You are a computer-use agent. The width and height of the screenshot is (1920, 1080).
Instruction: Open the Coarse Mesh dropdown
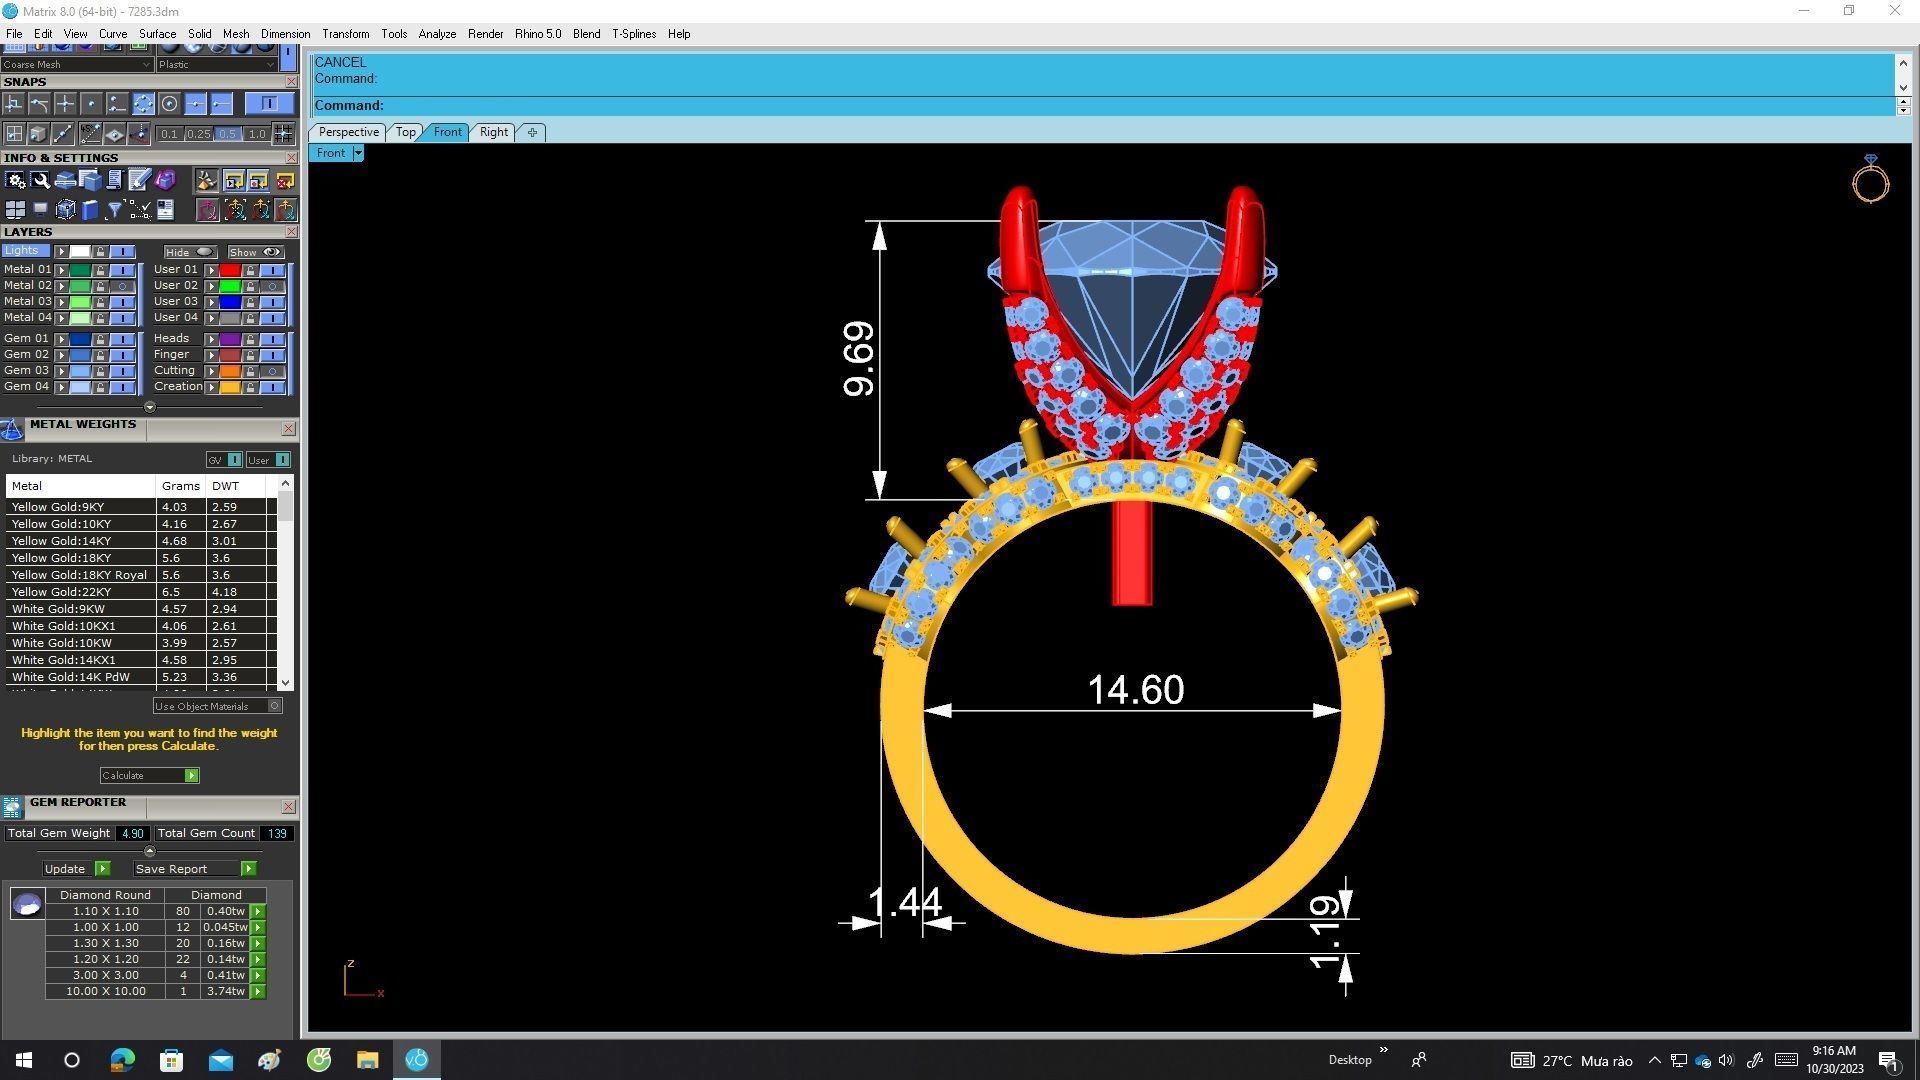[76, 64]
